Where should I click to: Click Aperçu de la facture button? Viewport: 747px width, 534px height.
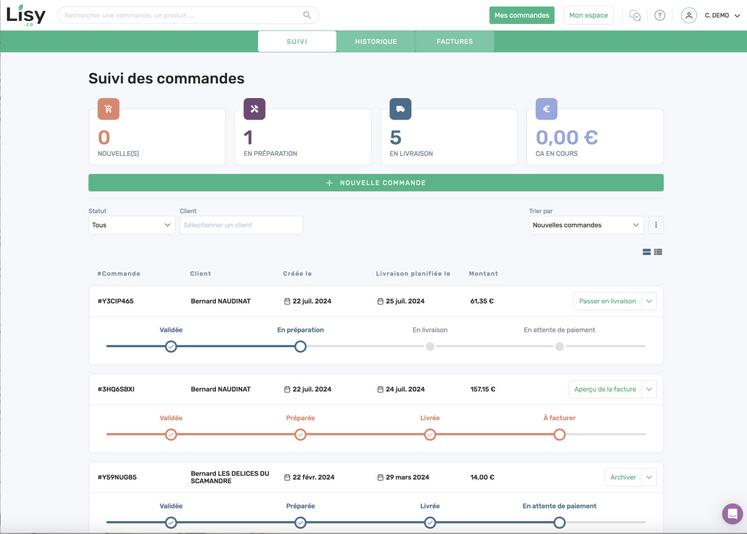coord(605,389)
